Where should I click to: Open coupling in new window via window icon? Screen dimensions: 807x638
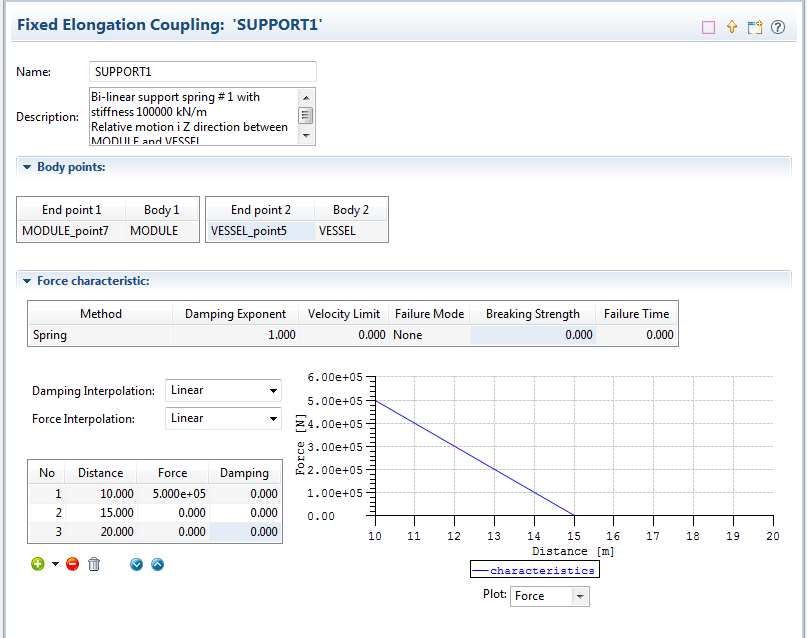(x=754, y=27)
